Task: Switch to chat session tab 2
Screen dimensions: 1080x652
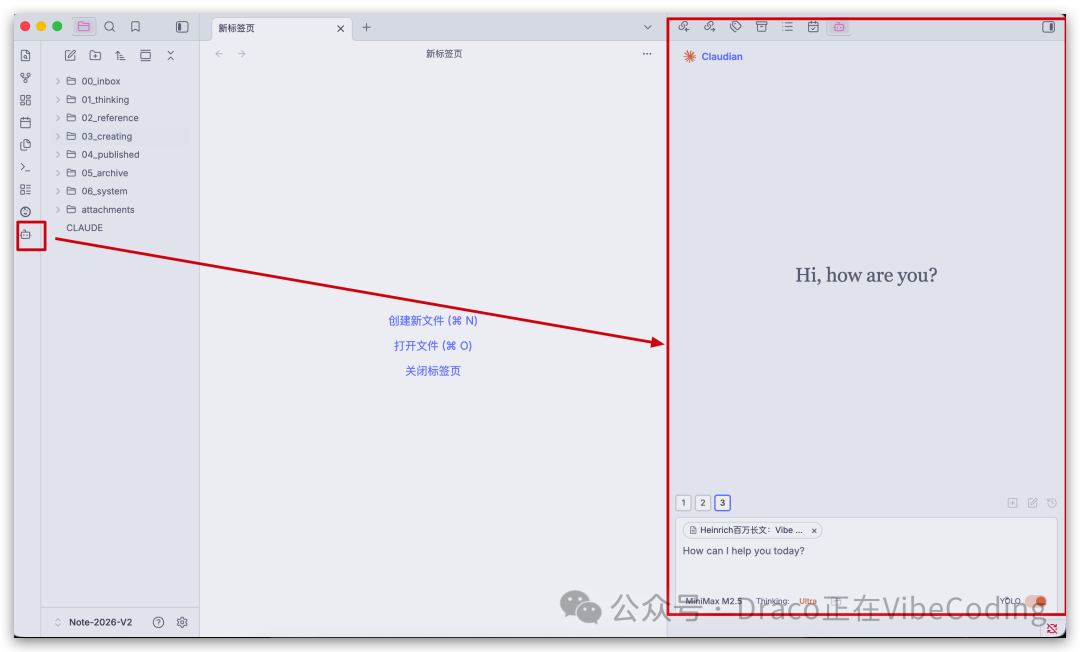Action: click(x=703, y=503)
